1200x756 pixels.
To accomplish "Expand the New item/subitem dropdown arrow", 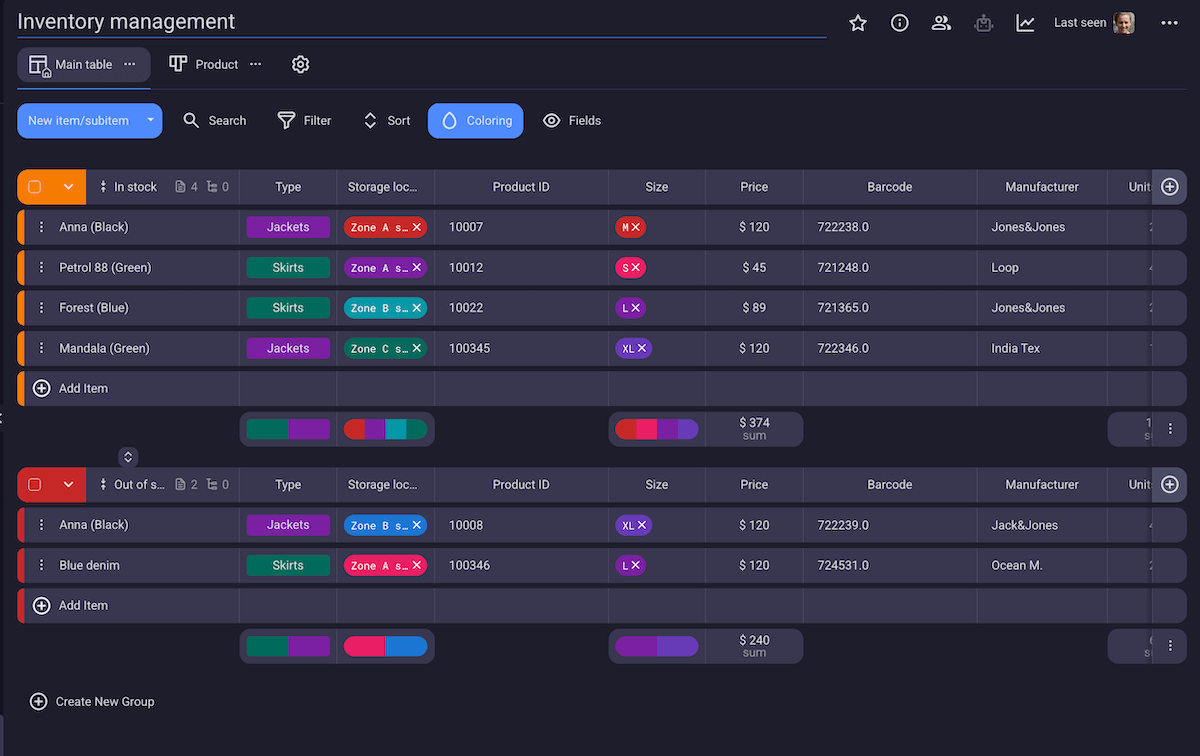I will 150,121.
